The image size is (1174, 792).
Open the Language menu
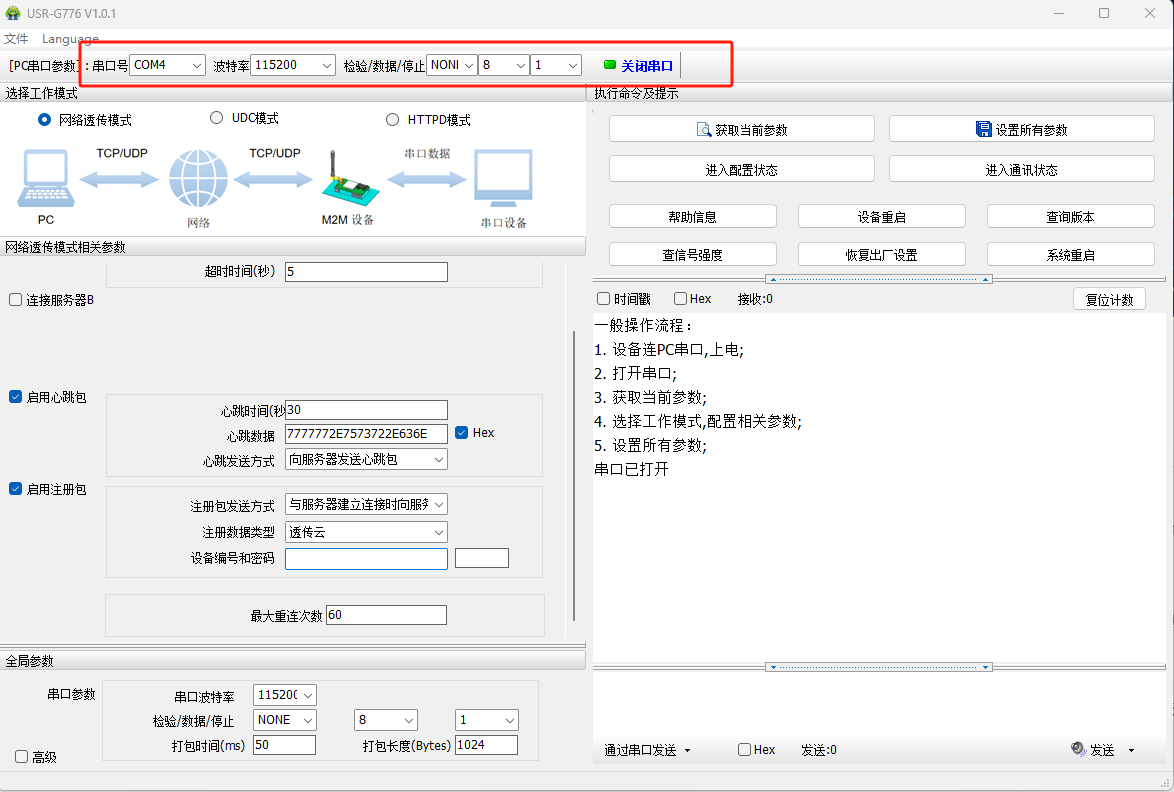pyautogui.click(x=70, y=39)
